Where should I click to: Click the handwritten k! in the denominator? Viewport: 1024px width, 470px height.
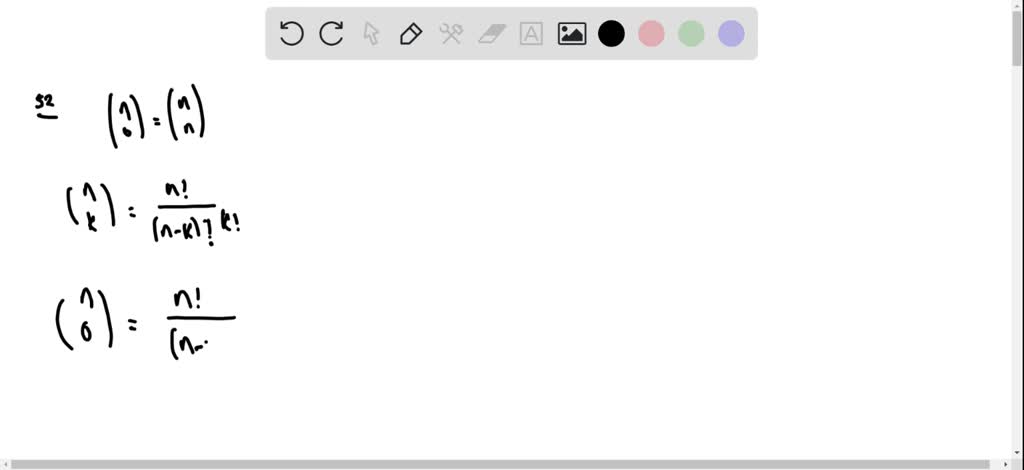(x=231, y=226)
